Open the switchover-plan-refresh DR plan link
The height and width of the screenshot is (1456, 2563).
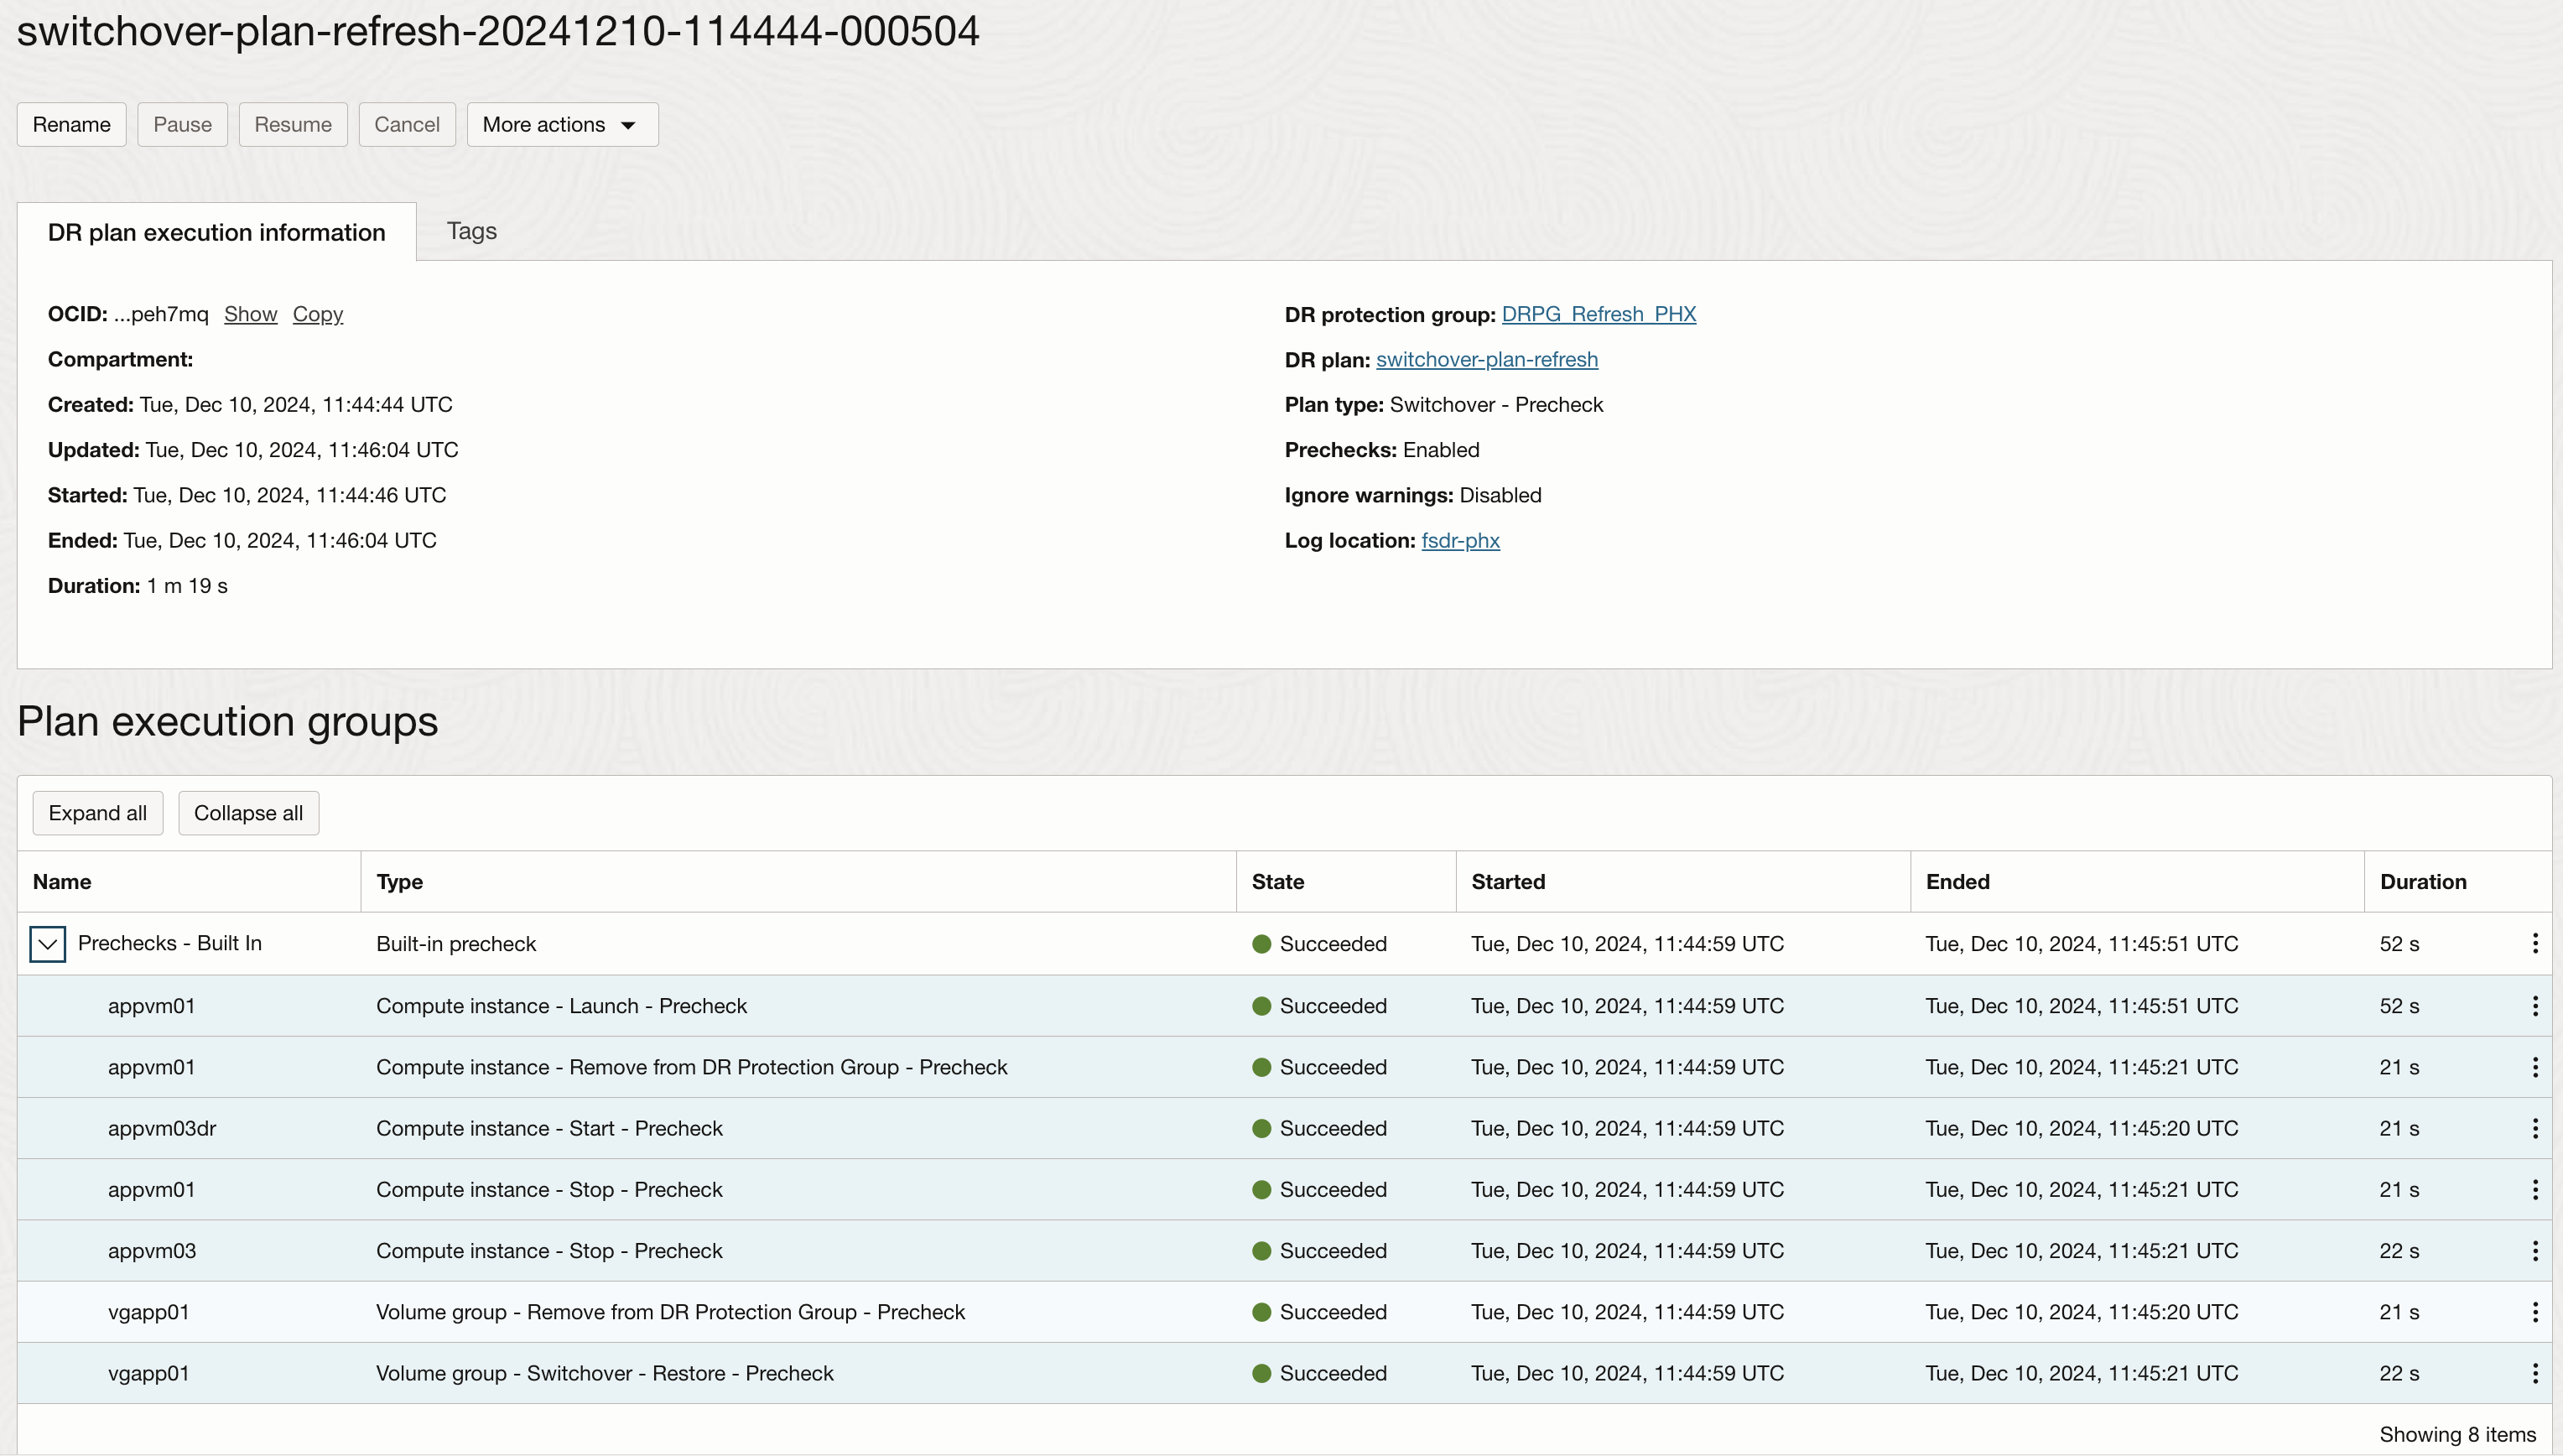1486,360
